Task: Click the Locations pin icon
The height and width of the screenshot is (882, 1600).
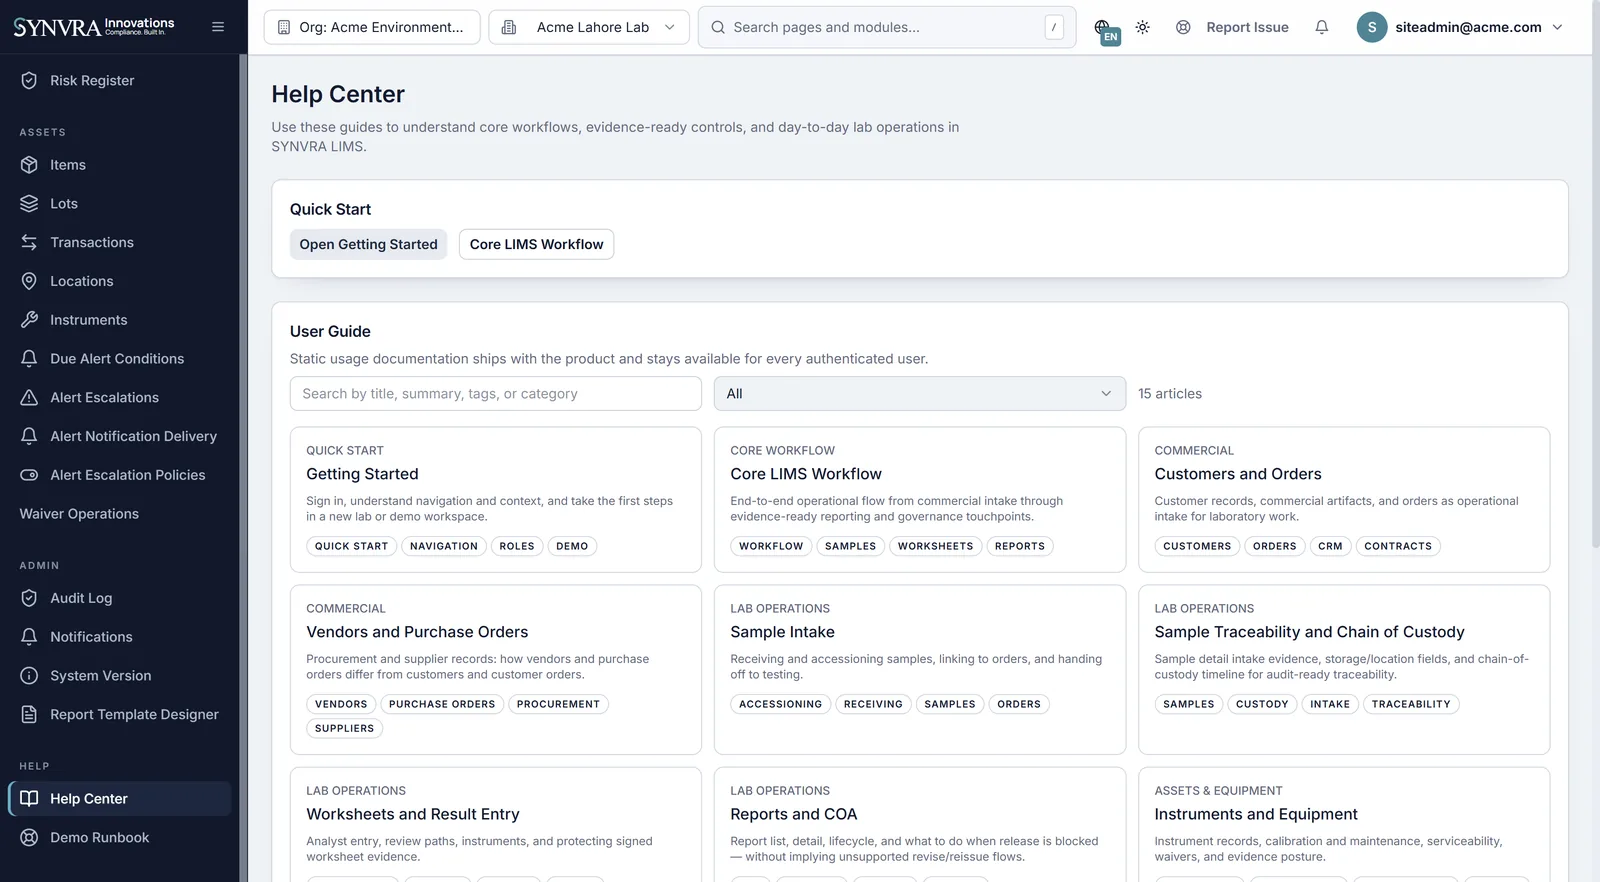Action: click(29, 282)
